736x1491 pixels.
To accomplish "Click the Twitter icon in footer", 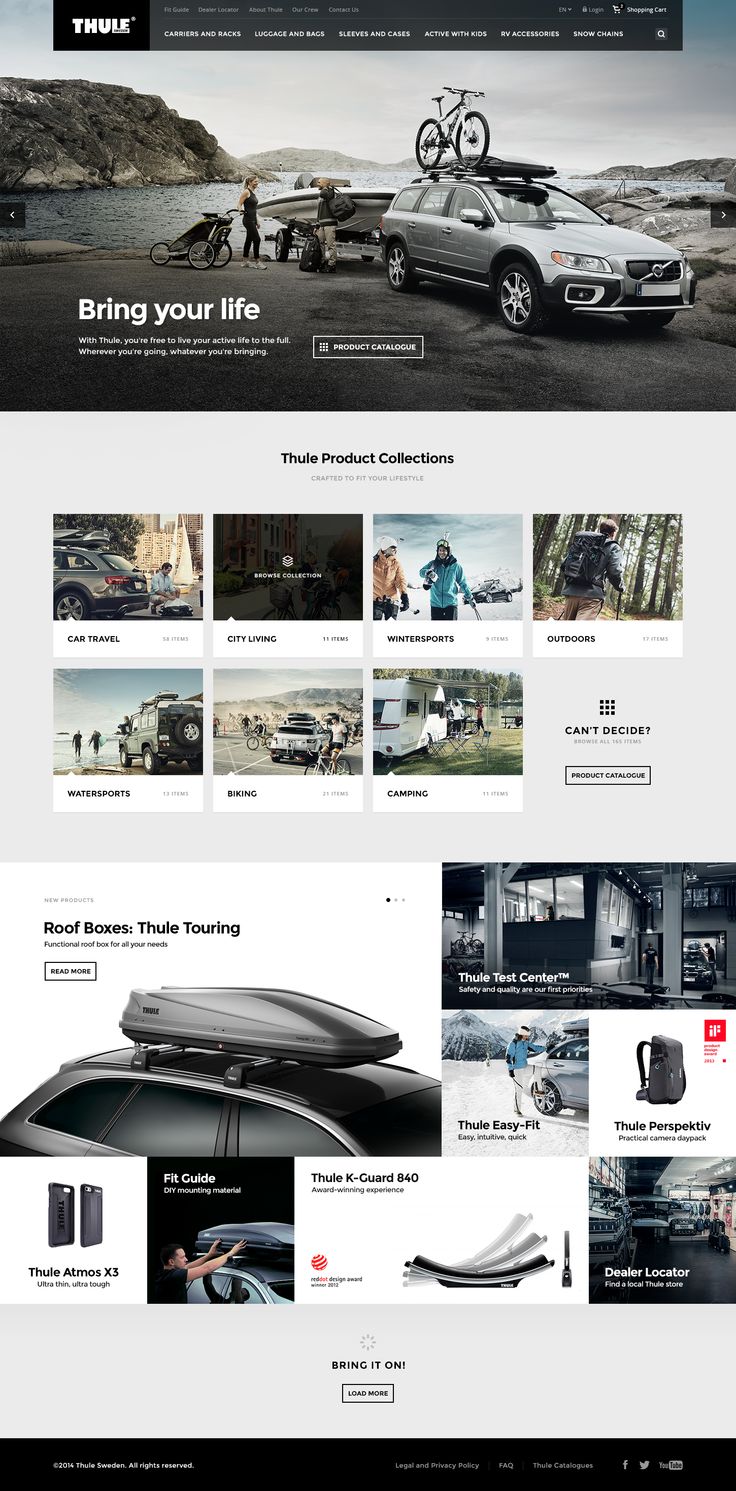I will 645,1465.
